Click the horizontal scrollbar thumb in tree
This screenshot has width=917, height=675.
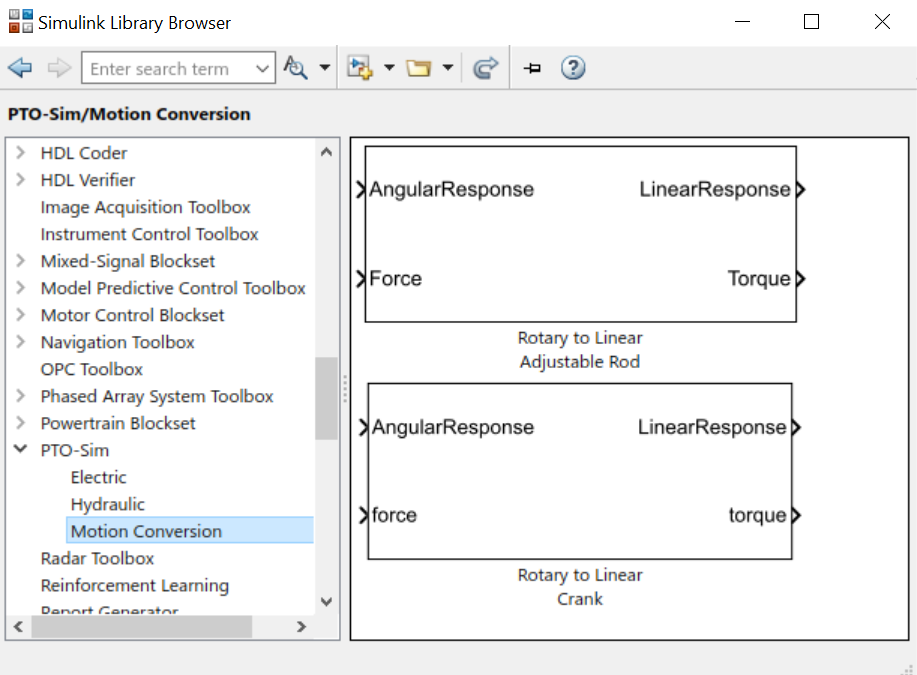click(x=142, y=626)
